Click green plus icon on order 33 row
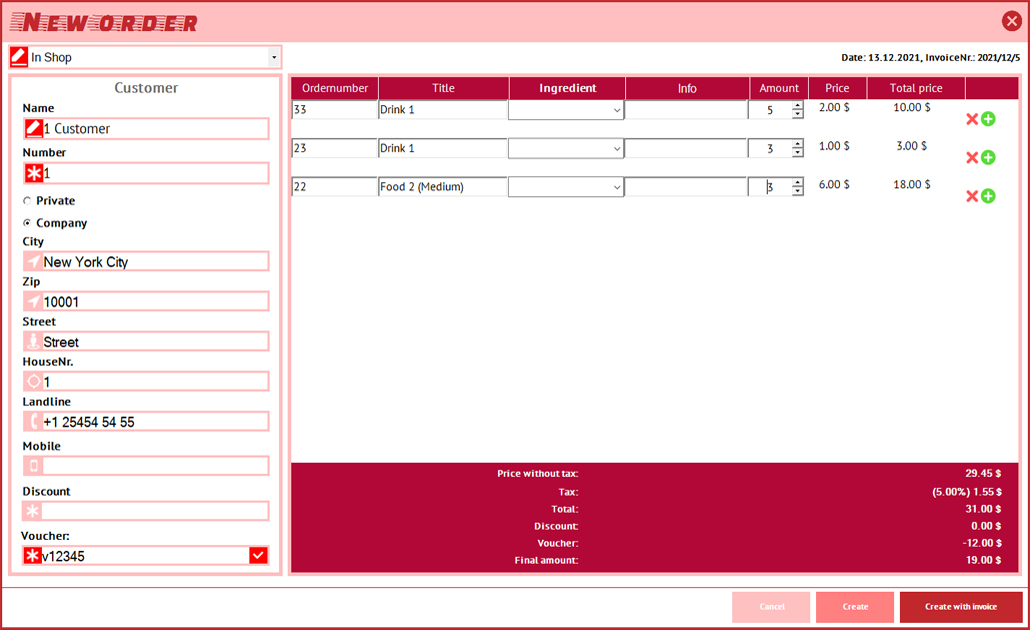This screenshot has width=1030, height=630. 988,119
